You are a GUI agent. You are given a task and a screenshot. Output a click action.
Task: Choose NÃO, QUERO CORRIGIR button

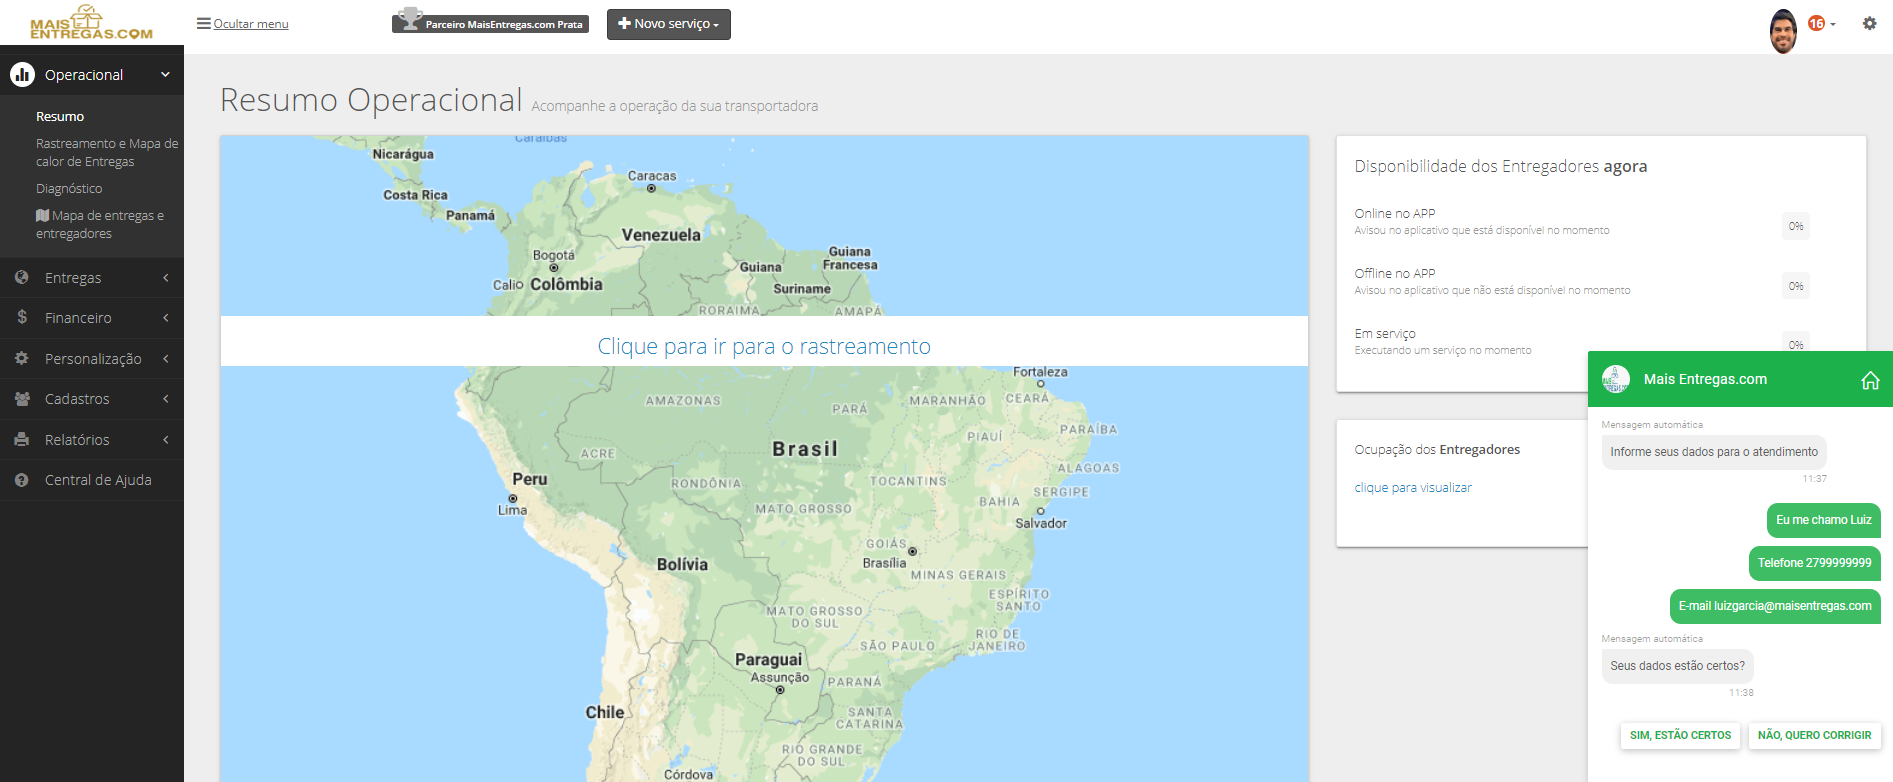[1814, 735]
